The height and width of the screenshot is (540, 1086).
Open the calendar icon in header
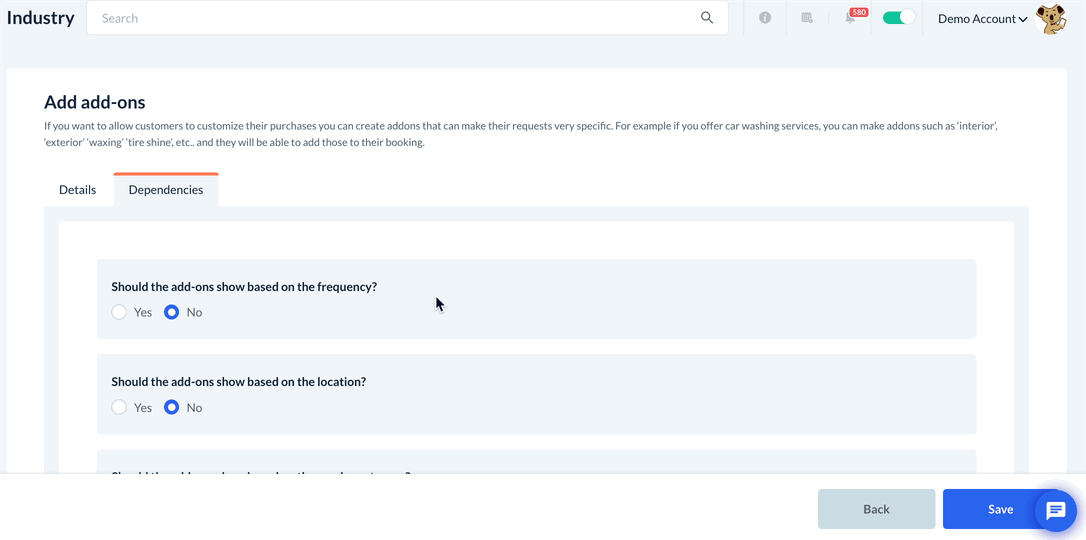pos(807,18)
